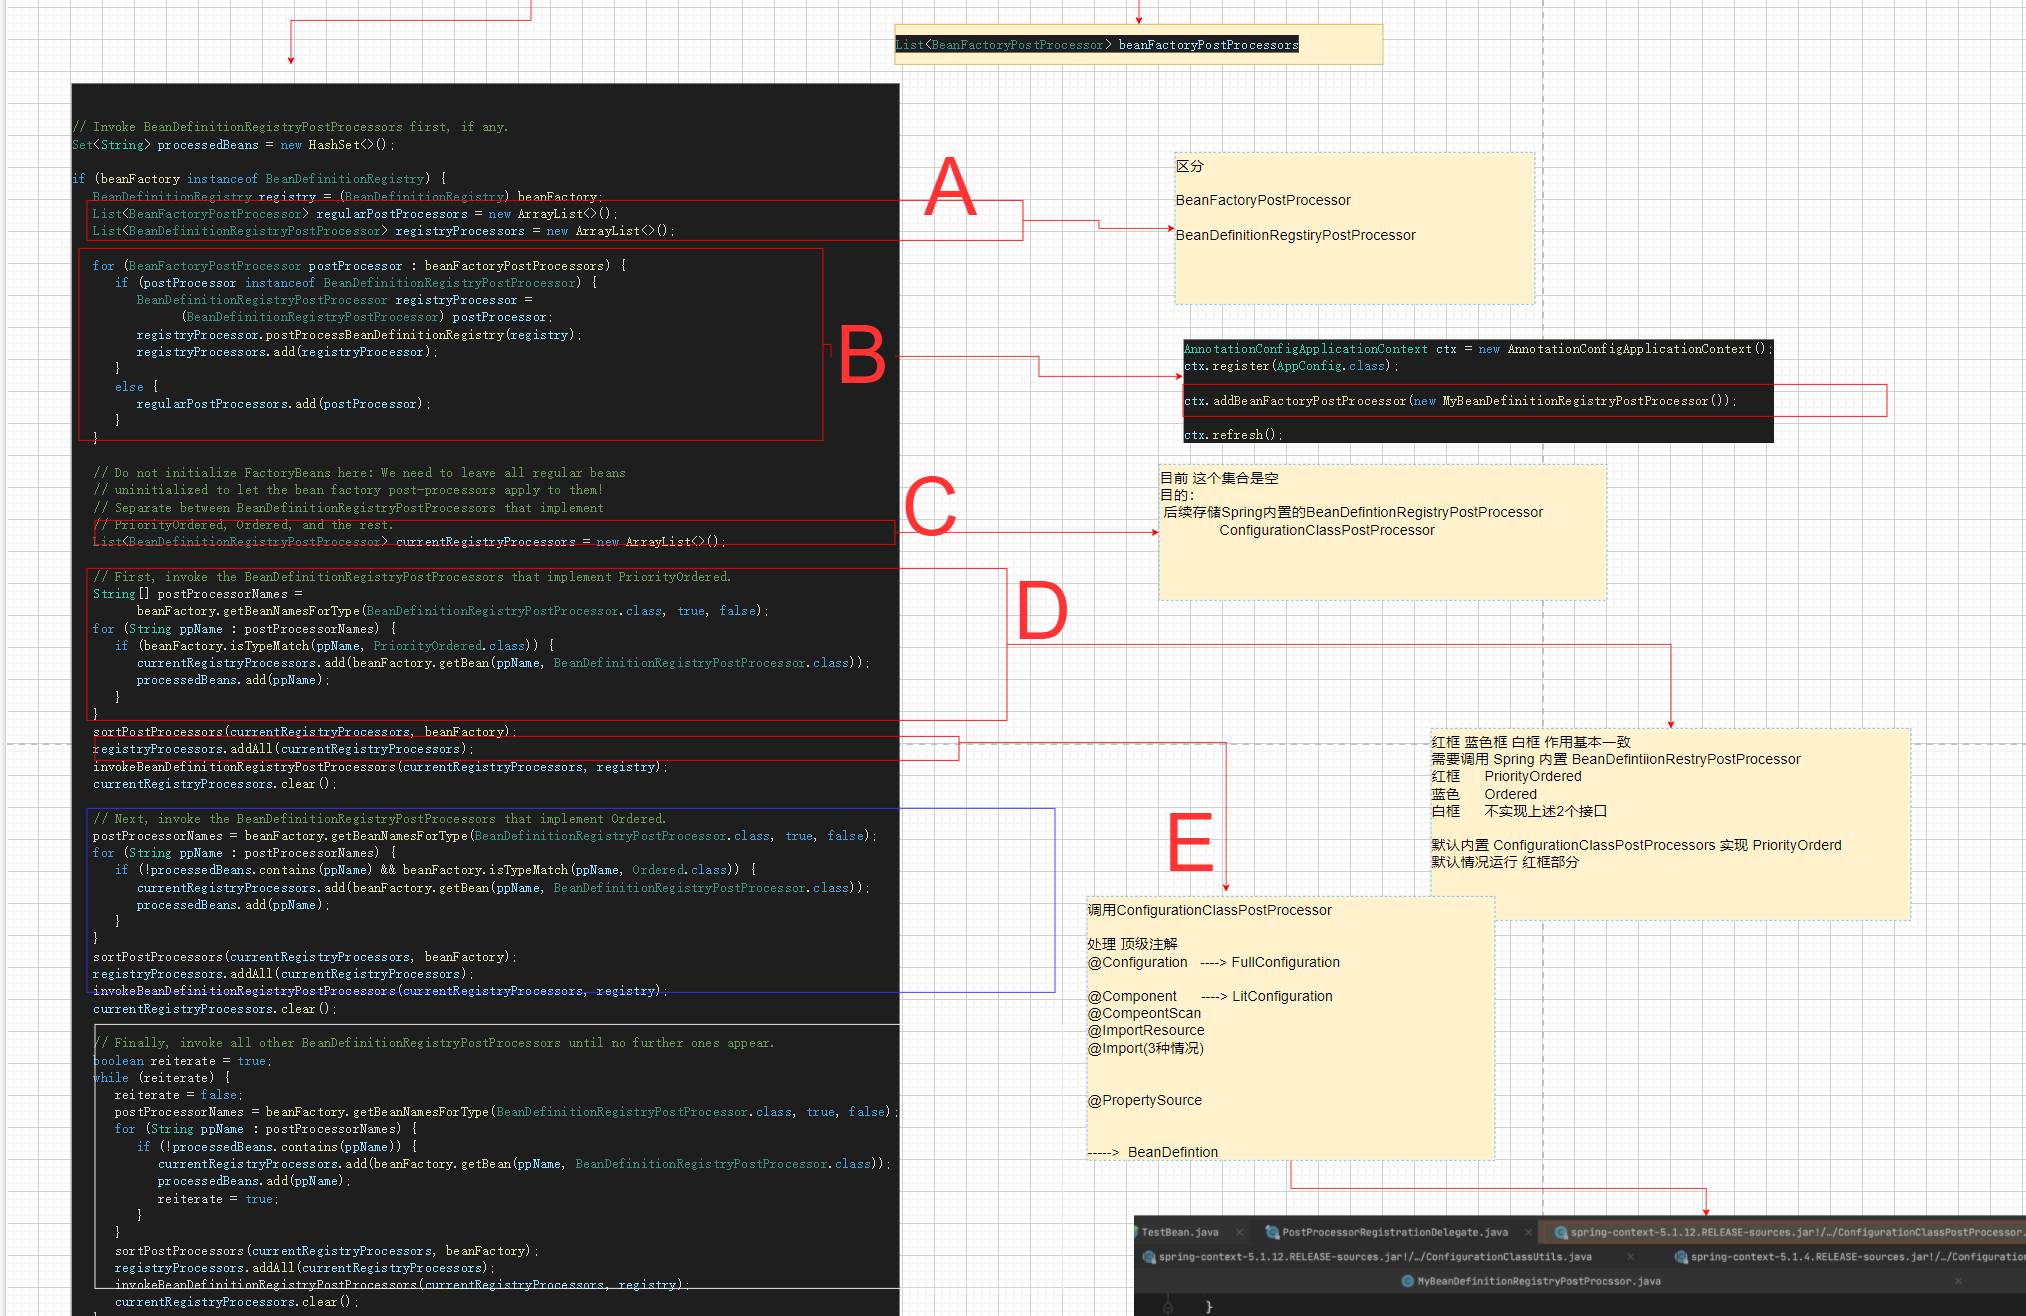
Task: Click 'ctx.addBeanFactoryPostProcessor(new MyBeanDefinitionRegistryPostProcessor());' line
Action: (x=1460, y=401)
